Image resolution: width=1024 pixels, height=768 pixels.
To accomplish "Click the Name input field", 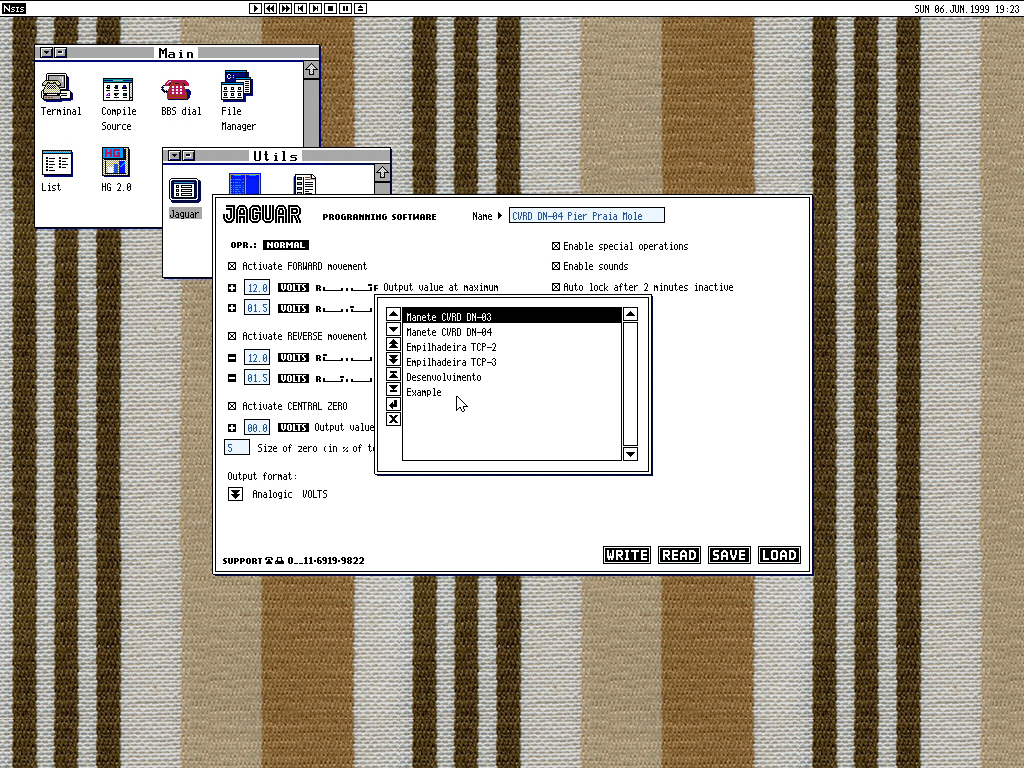I will pos(586,216).
